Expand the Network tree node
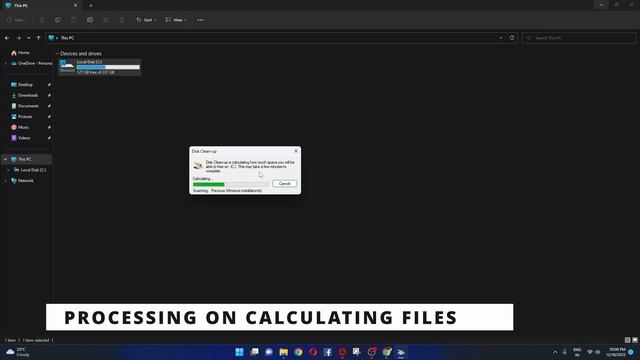Viewport: 640px width, 360px height. click(x=6, y=180)
